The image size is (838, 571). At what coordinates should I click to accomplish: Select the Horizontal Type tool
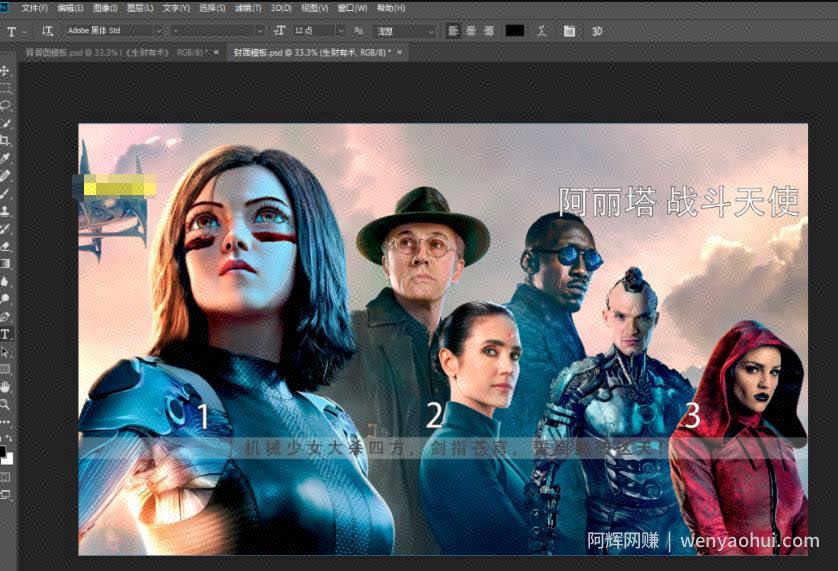[x=5, y=334]
